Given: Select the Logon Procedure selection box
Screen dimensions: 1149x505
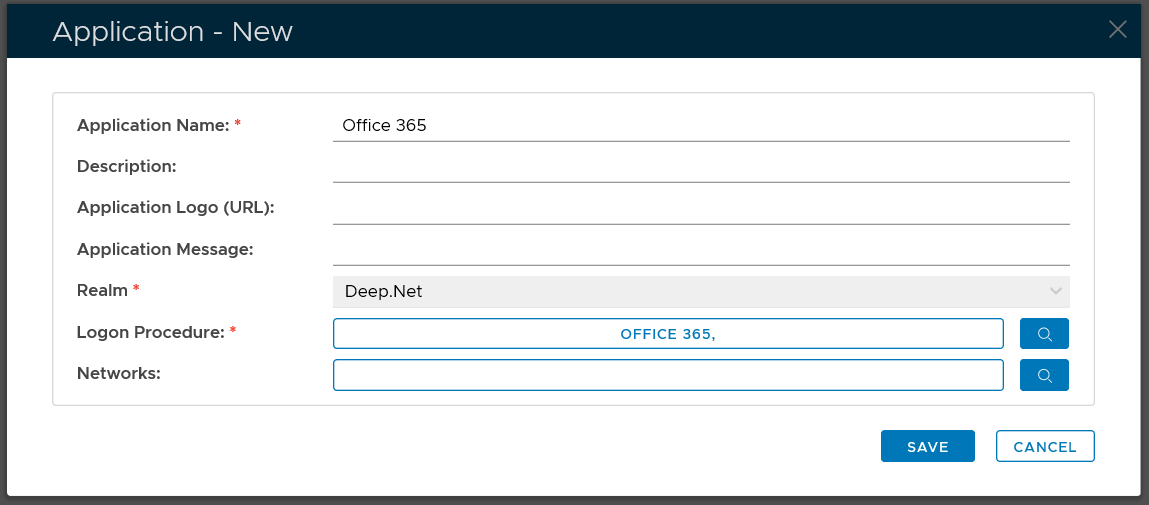Looking at the screenshot, I should coord(667,334).
